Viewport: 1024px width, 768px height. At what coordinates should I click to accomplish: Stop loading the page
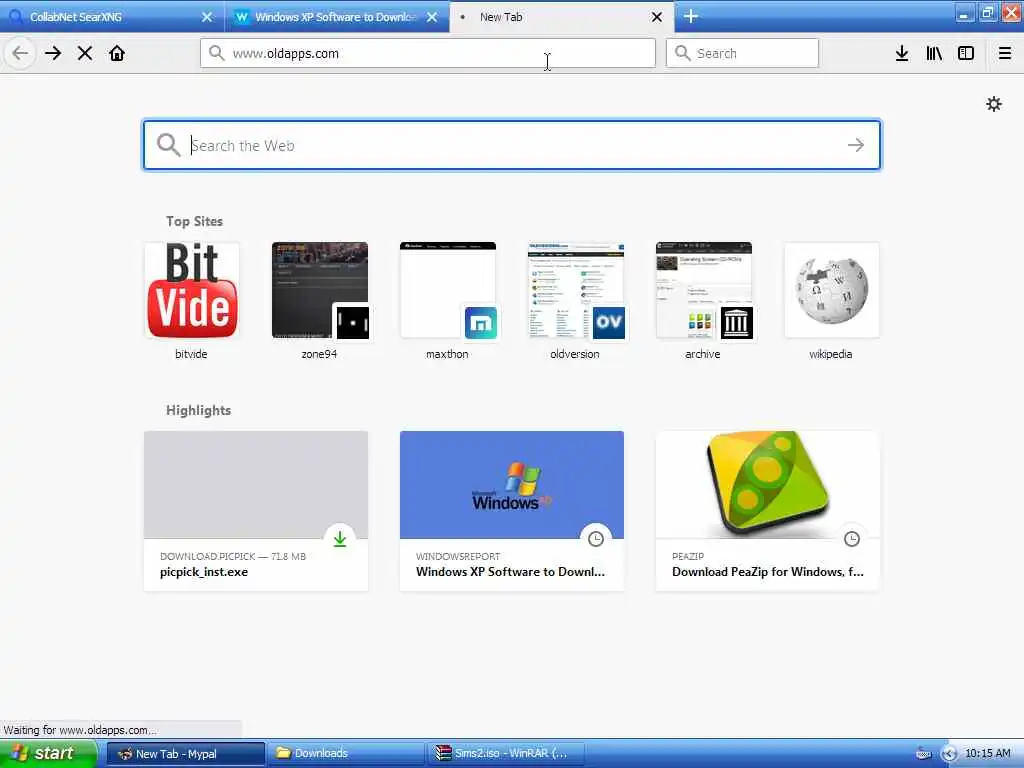[85, 53]
